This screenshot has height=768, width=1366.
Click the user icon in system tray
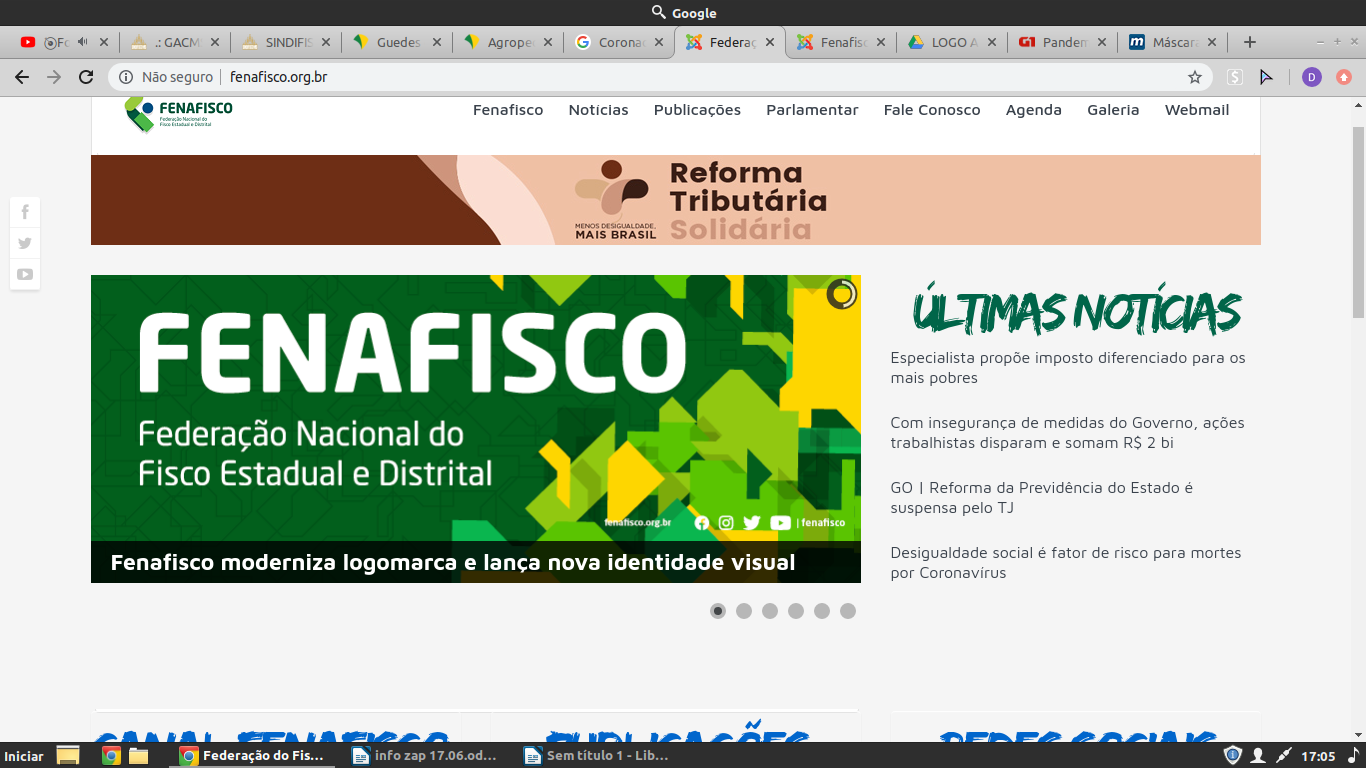(x=1258, y=755)
